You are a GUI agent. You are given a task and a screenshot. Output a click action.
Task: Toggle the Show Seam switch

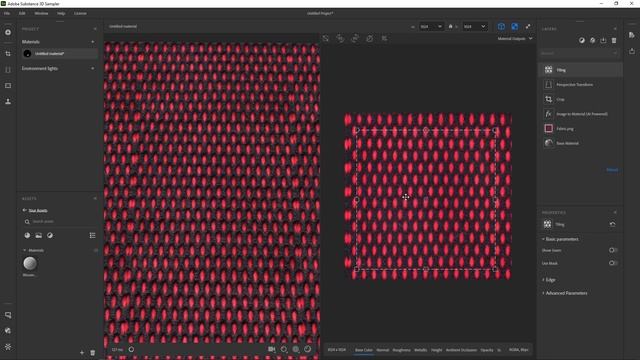(x=613, y=250)
